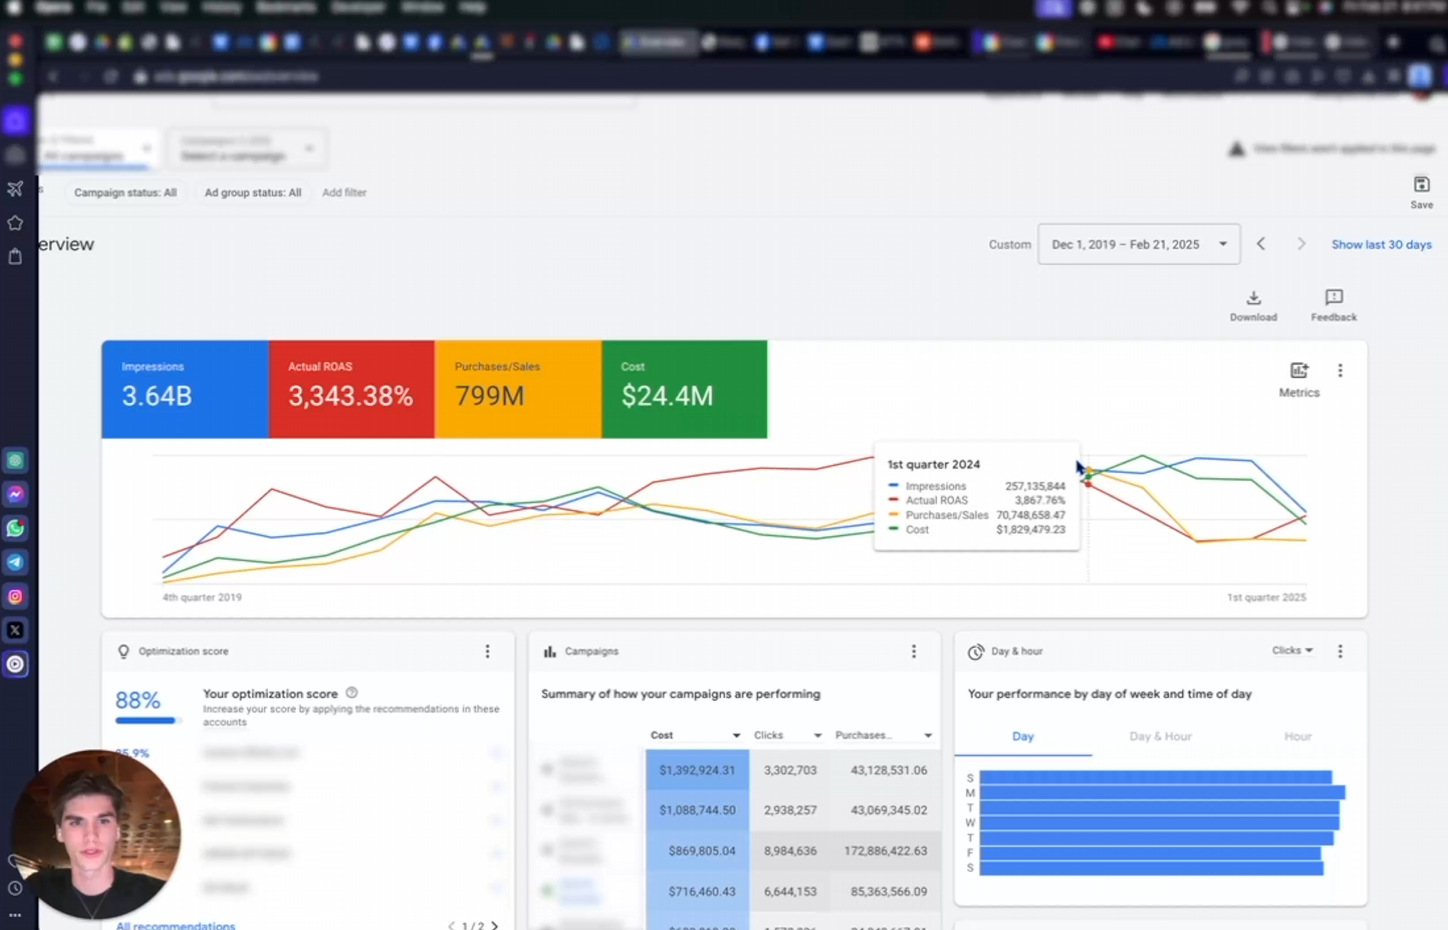Click the Download icon
1448x930 pixels.
(1253, 298)
